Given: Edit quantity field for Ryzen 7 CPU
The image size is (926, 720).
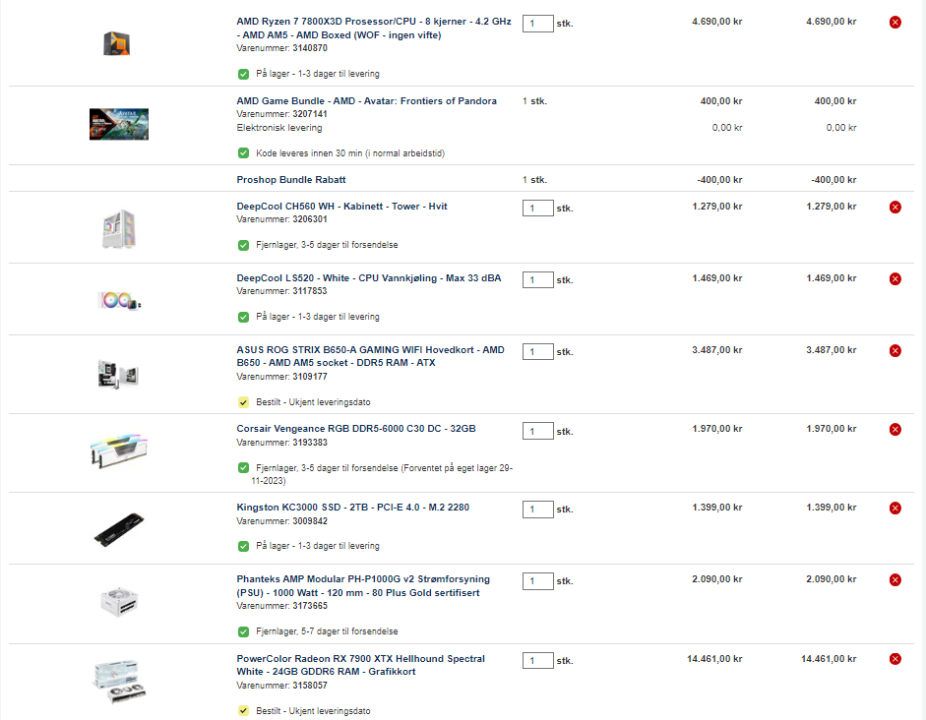Looking at the screenshot, I should point(537,24).
